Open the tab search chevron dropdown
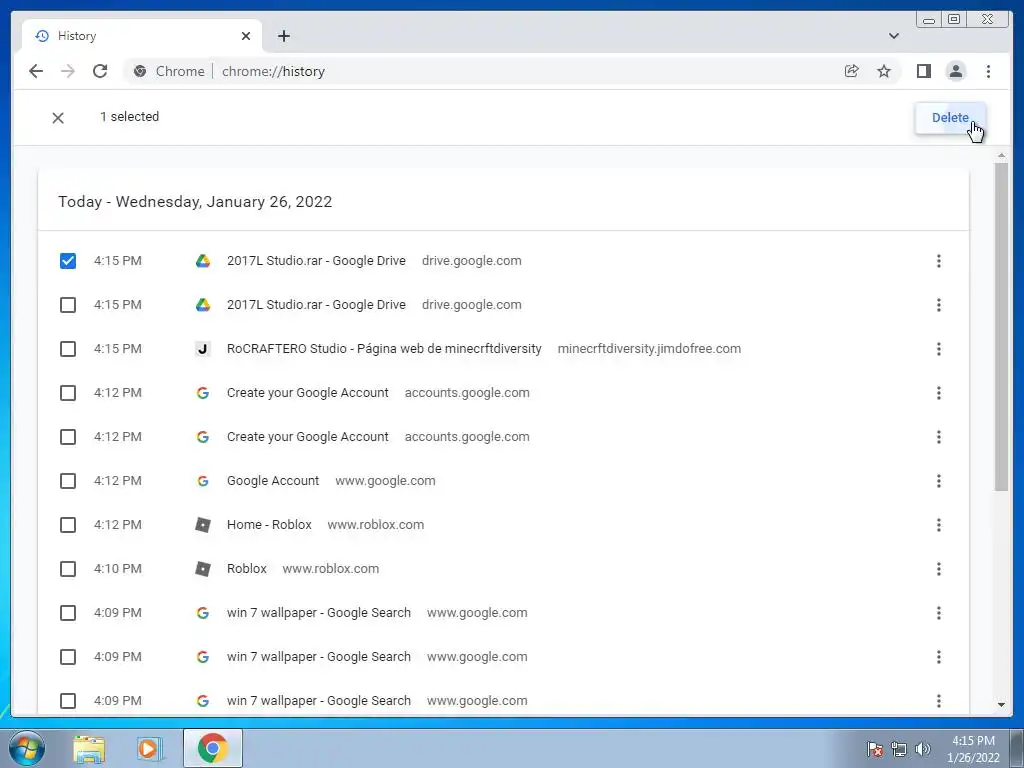The image size is (1024, 768). coord(893,36)
